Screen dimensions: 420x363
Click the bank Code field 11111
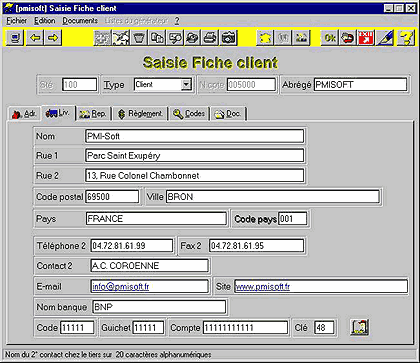[x=77, y=328]
